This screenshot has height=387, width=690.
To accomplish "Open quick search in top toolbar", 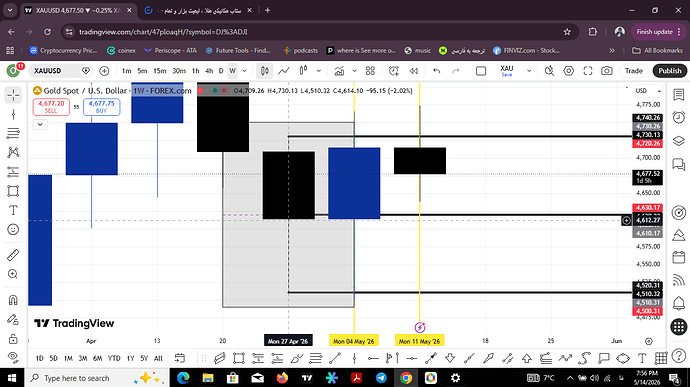I will point(549,70).
